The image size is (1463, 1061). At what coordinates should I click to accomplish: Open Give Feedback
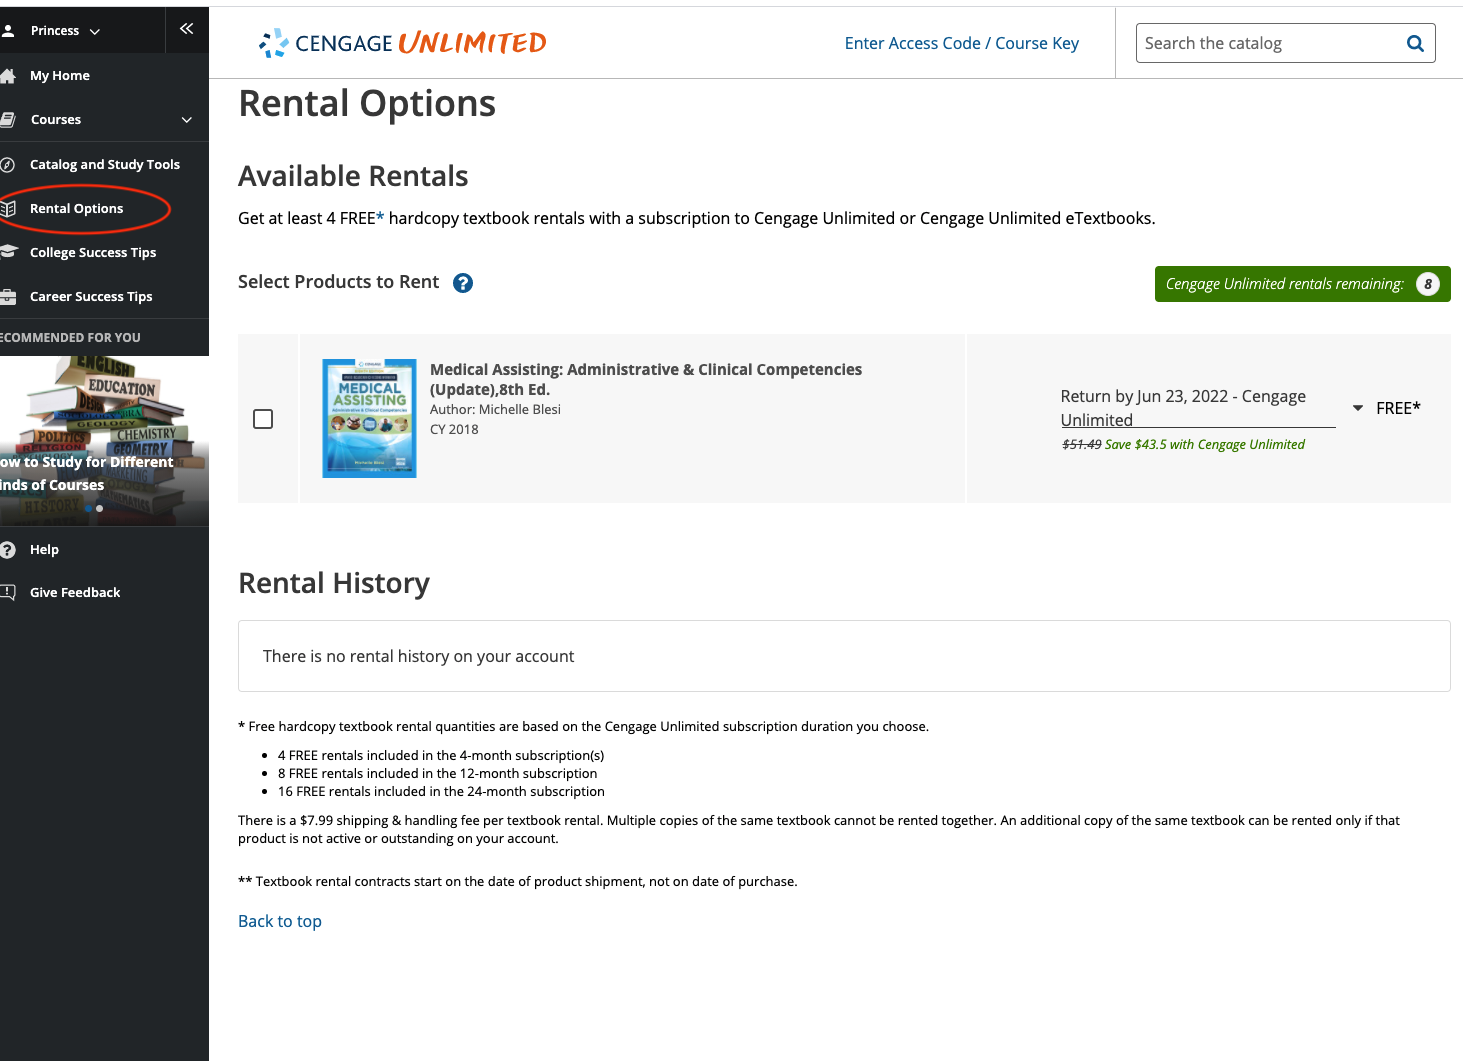(x=75, y=592)
